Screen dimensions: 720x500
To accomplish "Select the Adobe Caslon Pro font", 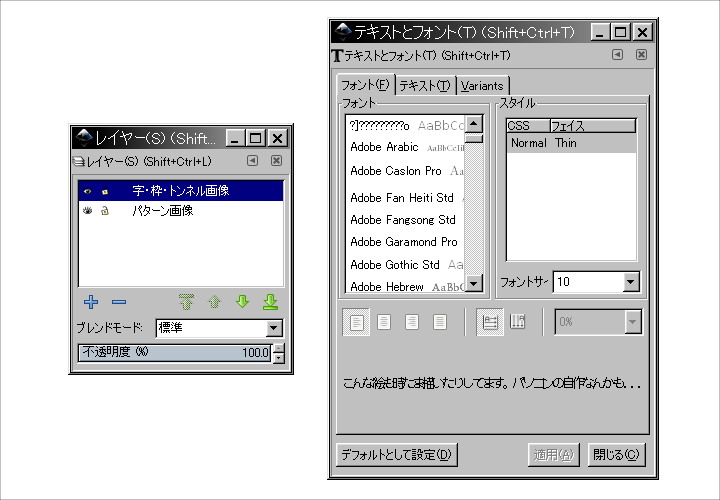I will (x=405, y=171).
